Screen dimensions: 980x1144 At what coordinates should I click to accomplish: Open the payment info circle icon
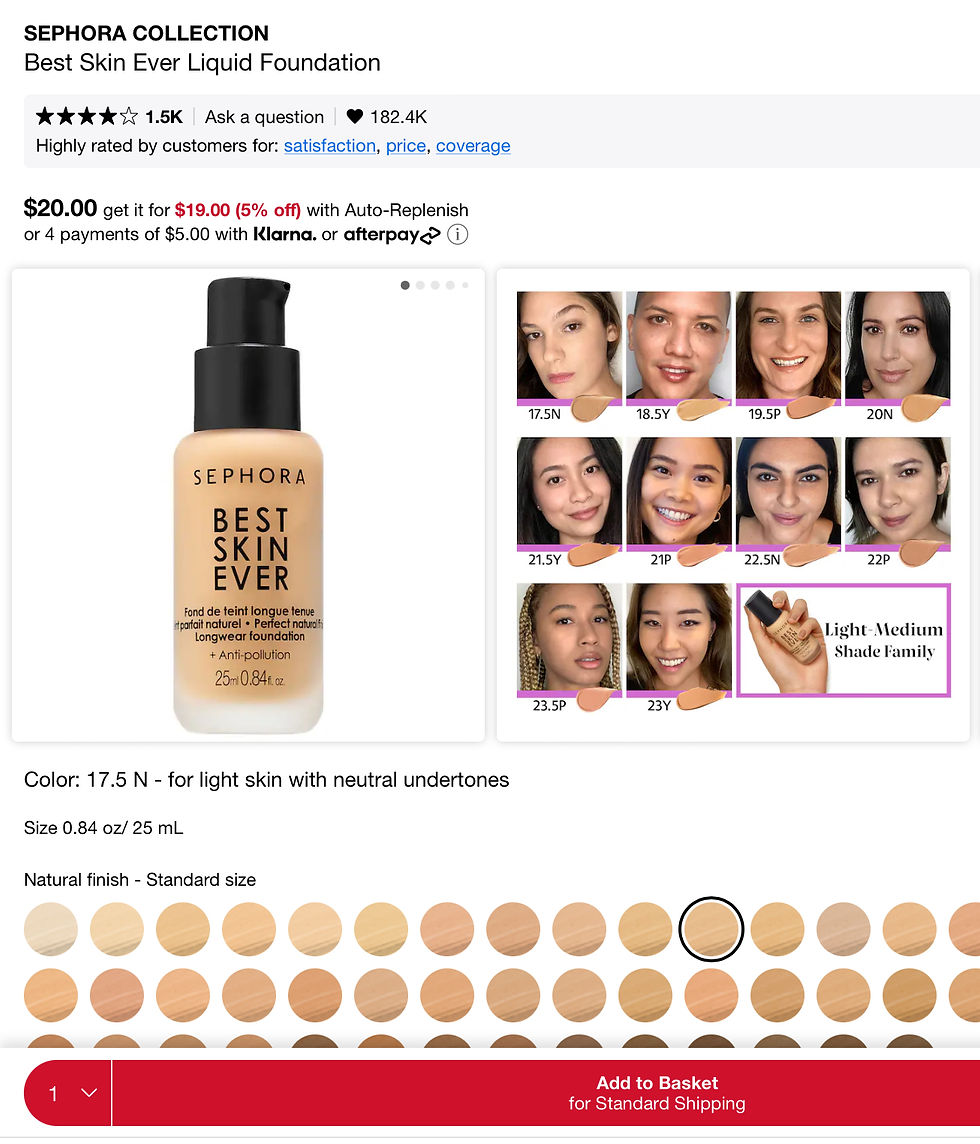[458, 235]
